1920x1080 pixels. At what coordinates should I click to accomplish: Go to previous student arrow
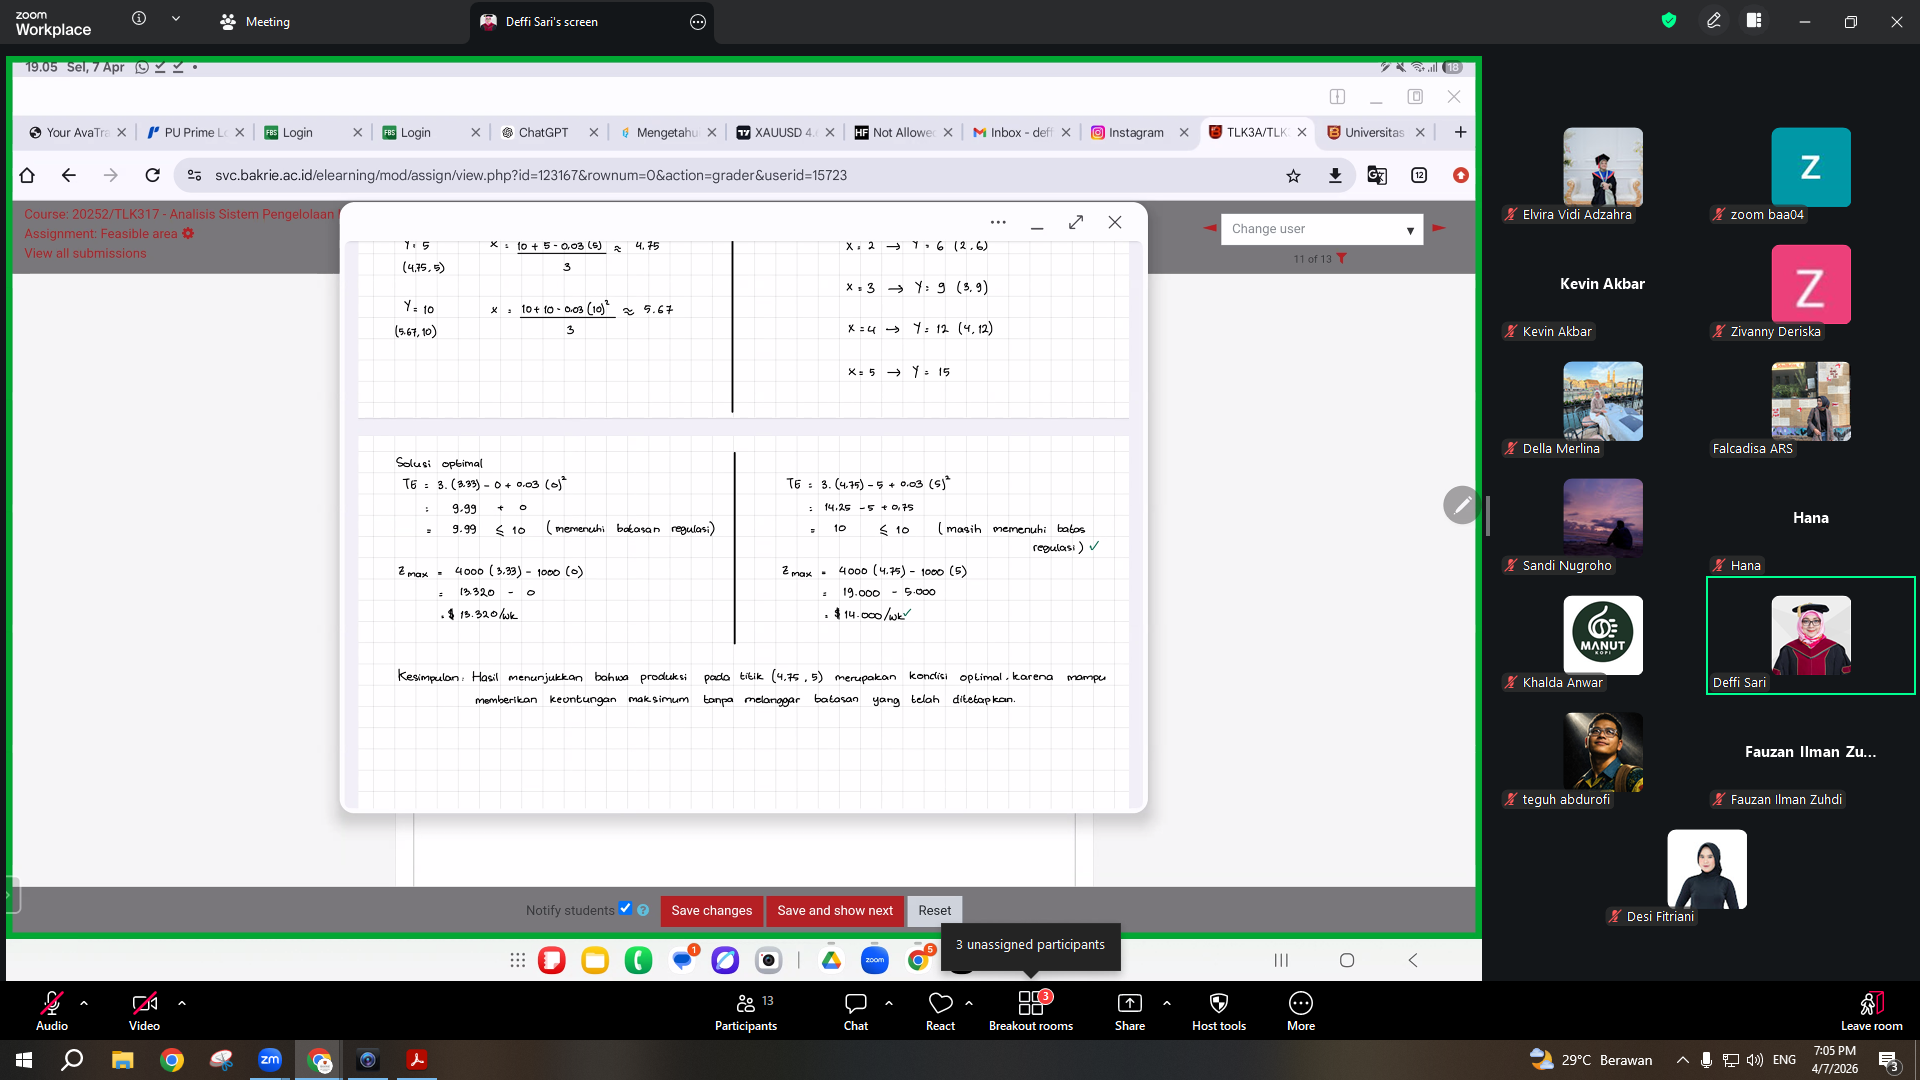click(x=1210, y=228)
